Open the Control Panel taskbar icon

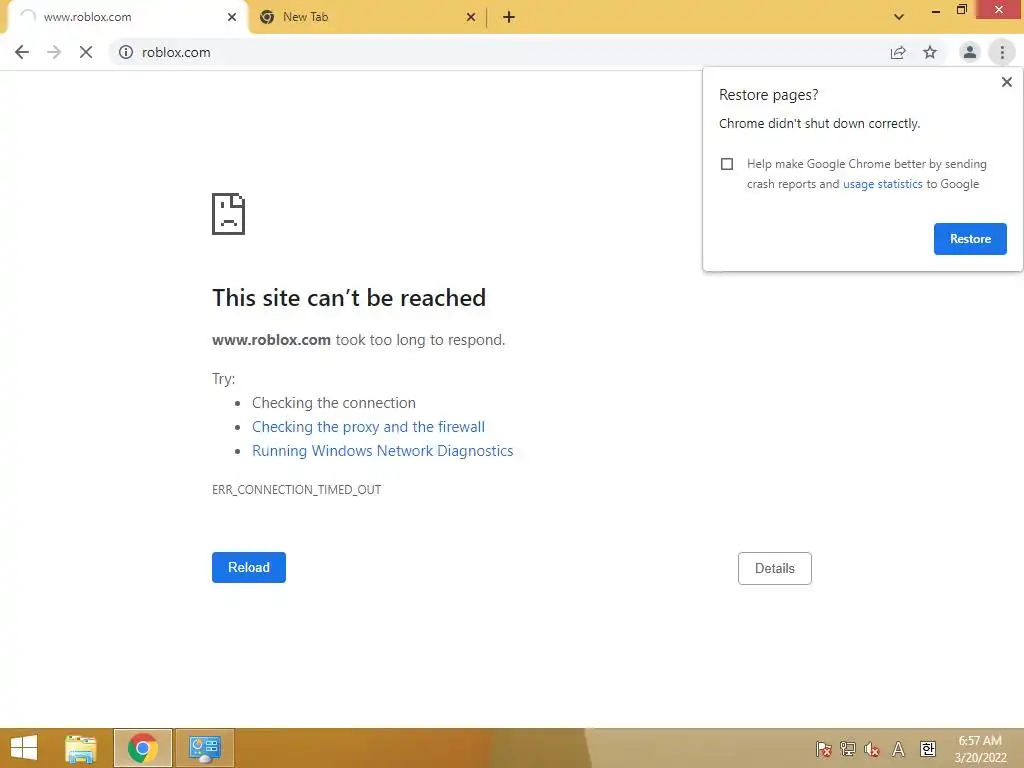(204, 748)
